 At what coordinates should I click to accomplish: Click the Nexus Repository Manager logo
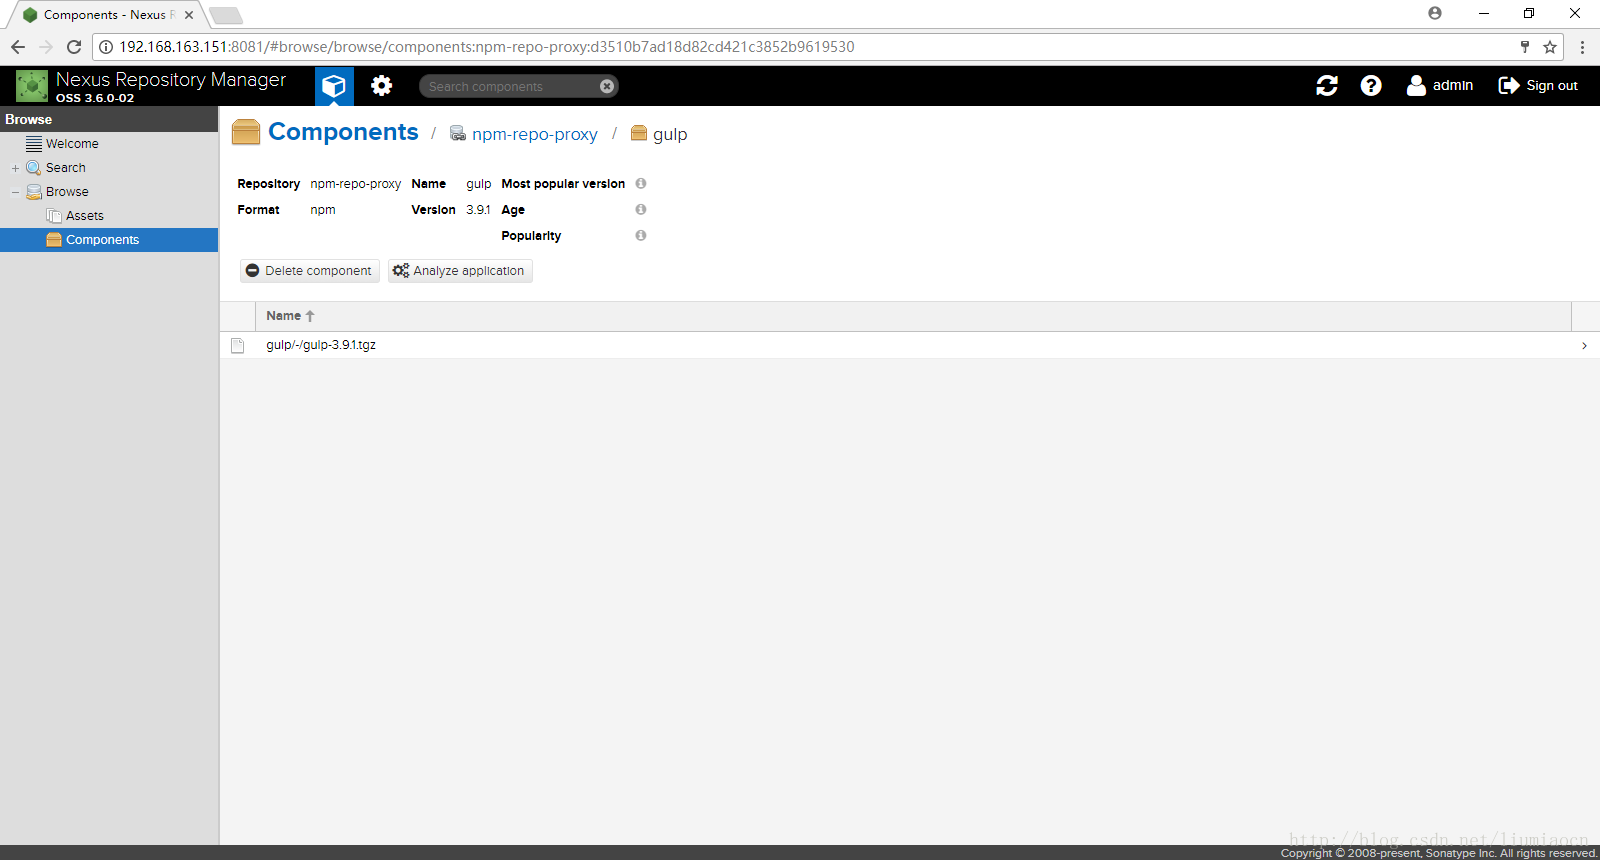(32, 86)
